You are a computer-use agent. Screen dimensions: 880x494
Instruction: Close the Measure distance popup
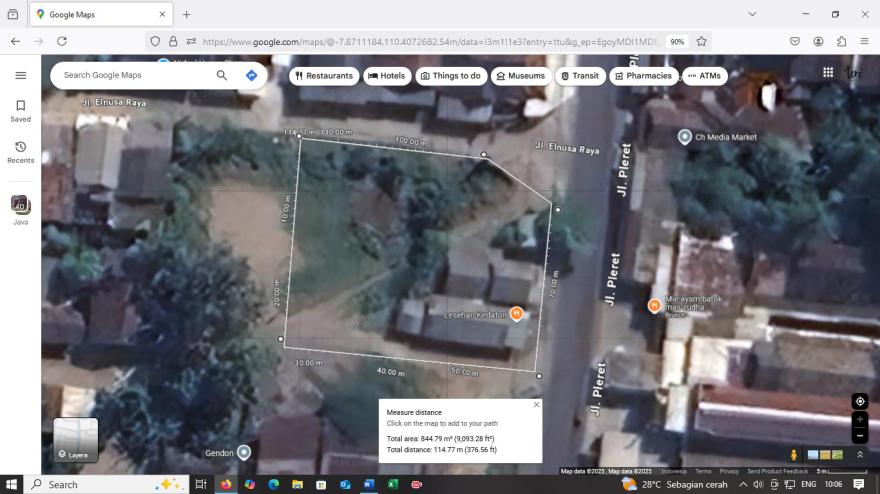(x=536, y=405)
